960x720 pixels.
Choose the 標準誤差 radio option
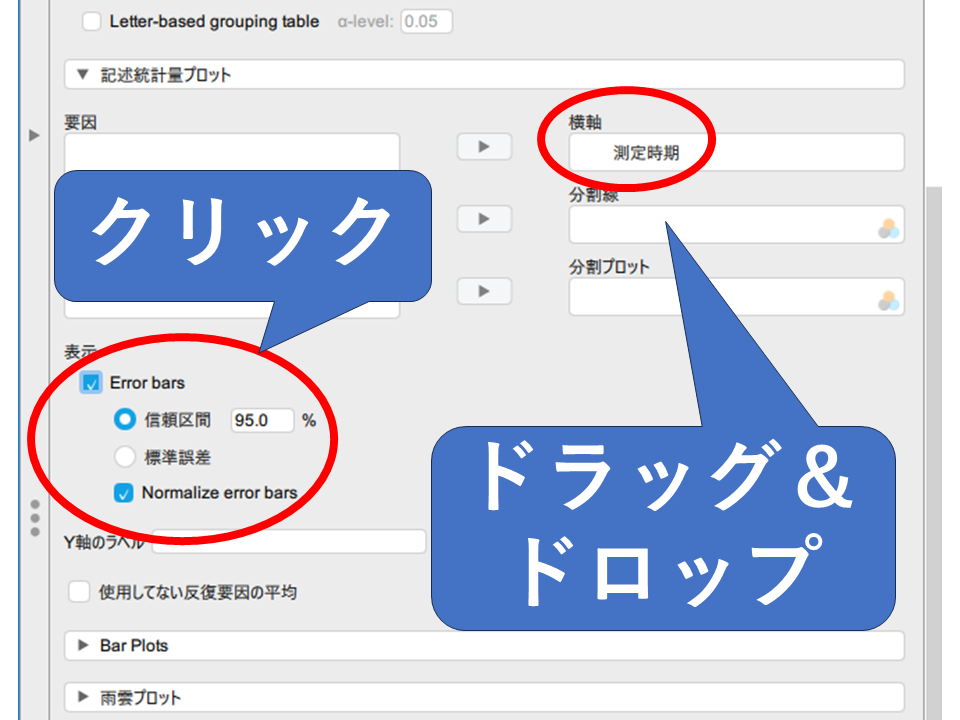[x=125, y=457]
